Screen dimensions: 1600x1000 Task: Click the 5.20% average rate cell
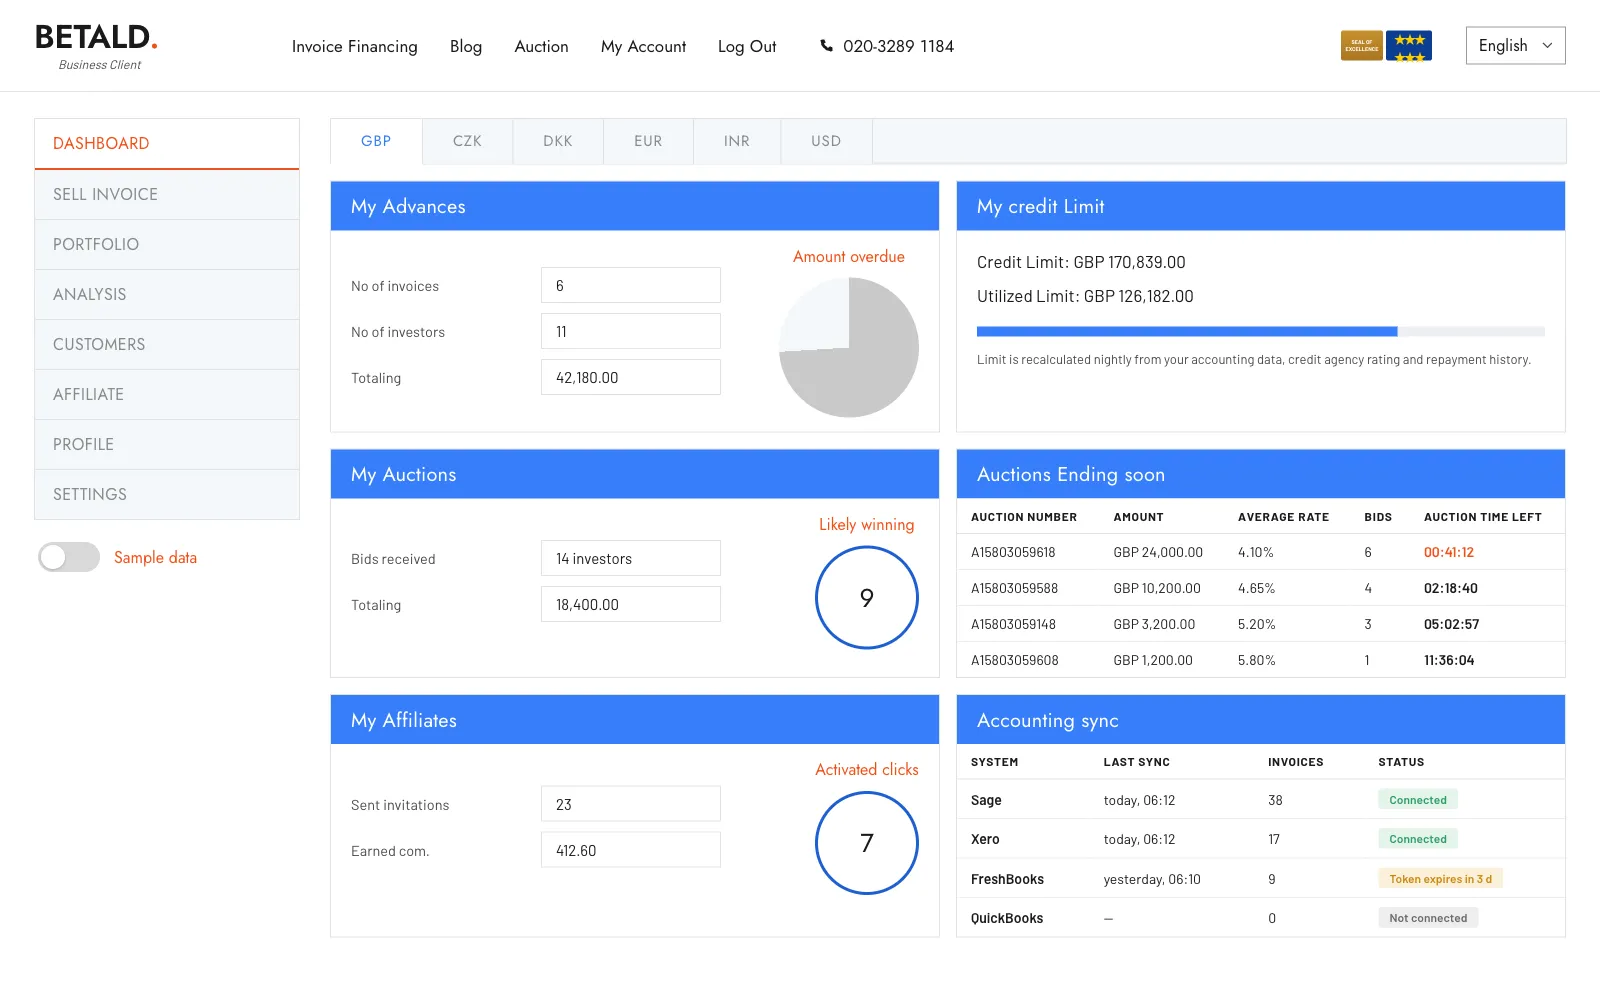(1257, 624)
